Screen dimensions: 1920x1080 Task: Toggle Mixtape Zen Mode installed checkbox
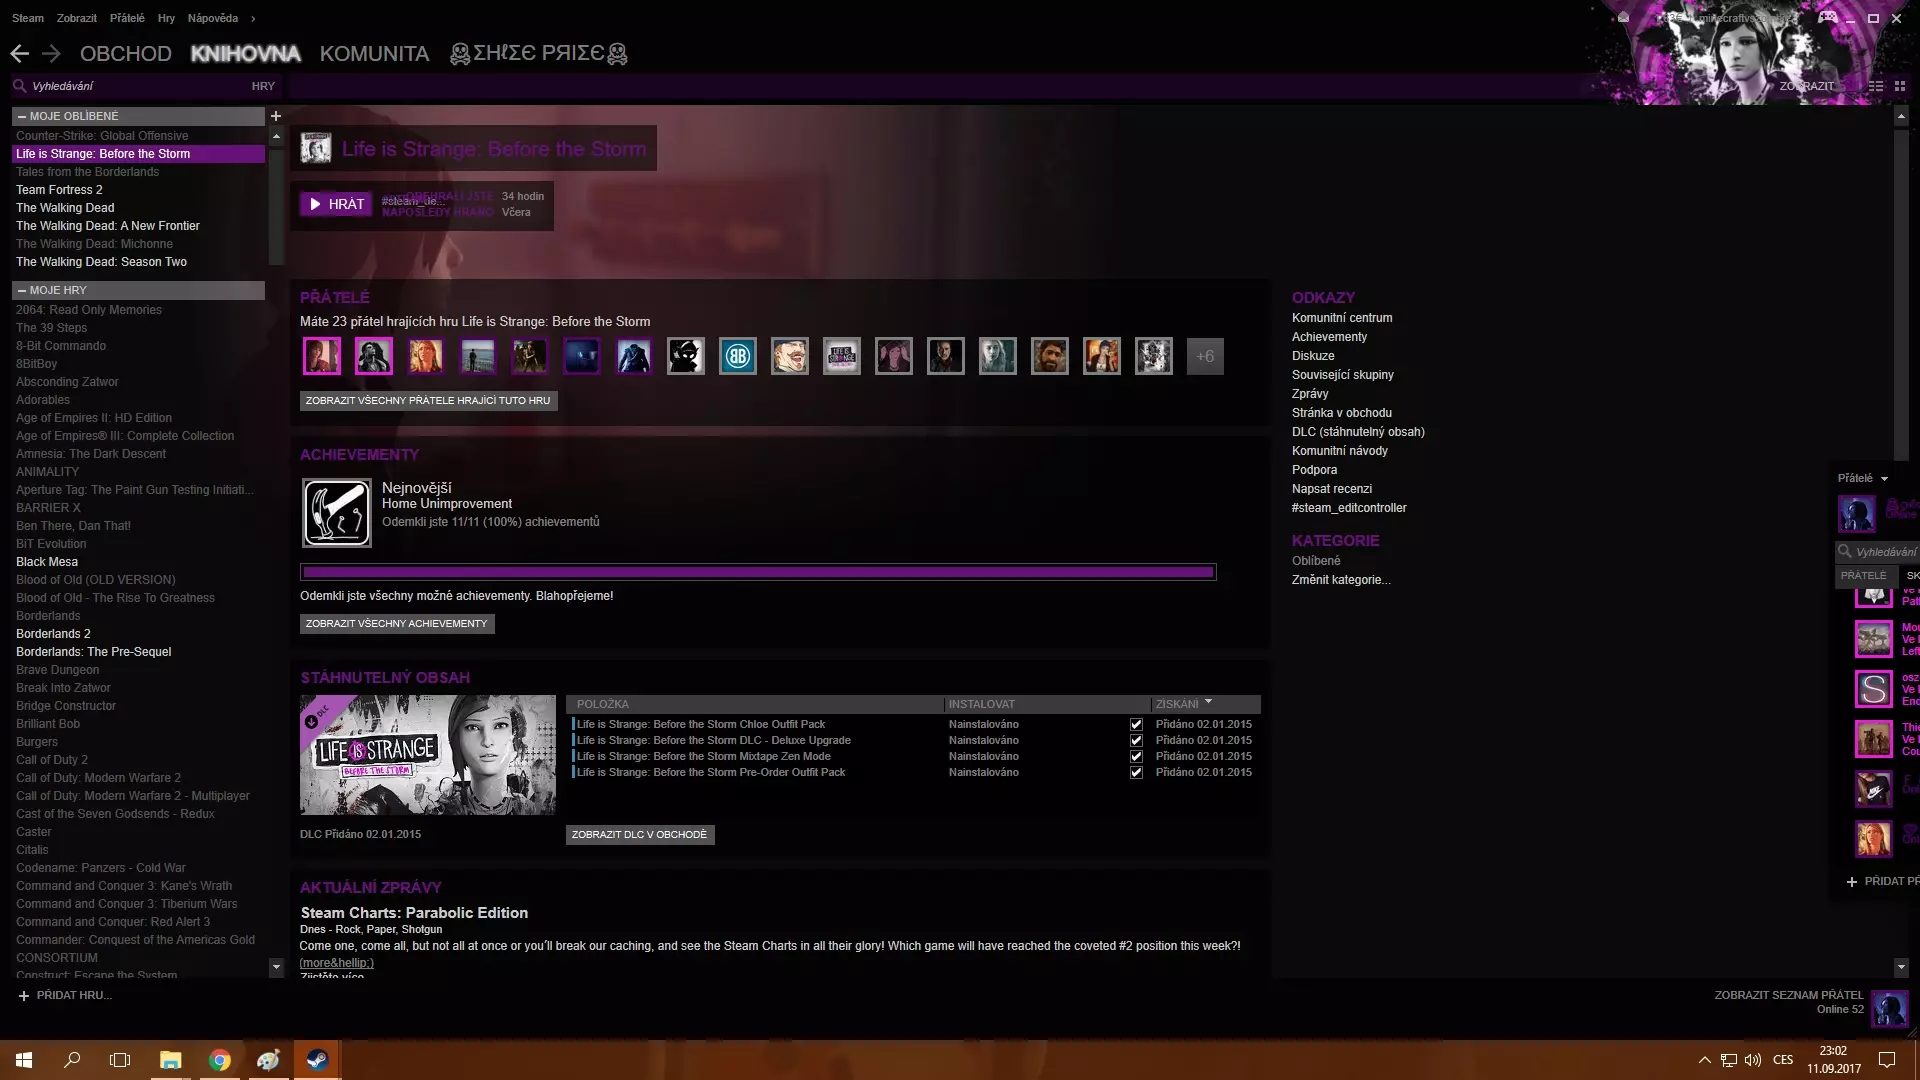(x=1136, y=757)
